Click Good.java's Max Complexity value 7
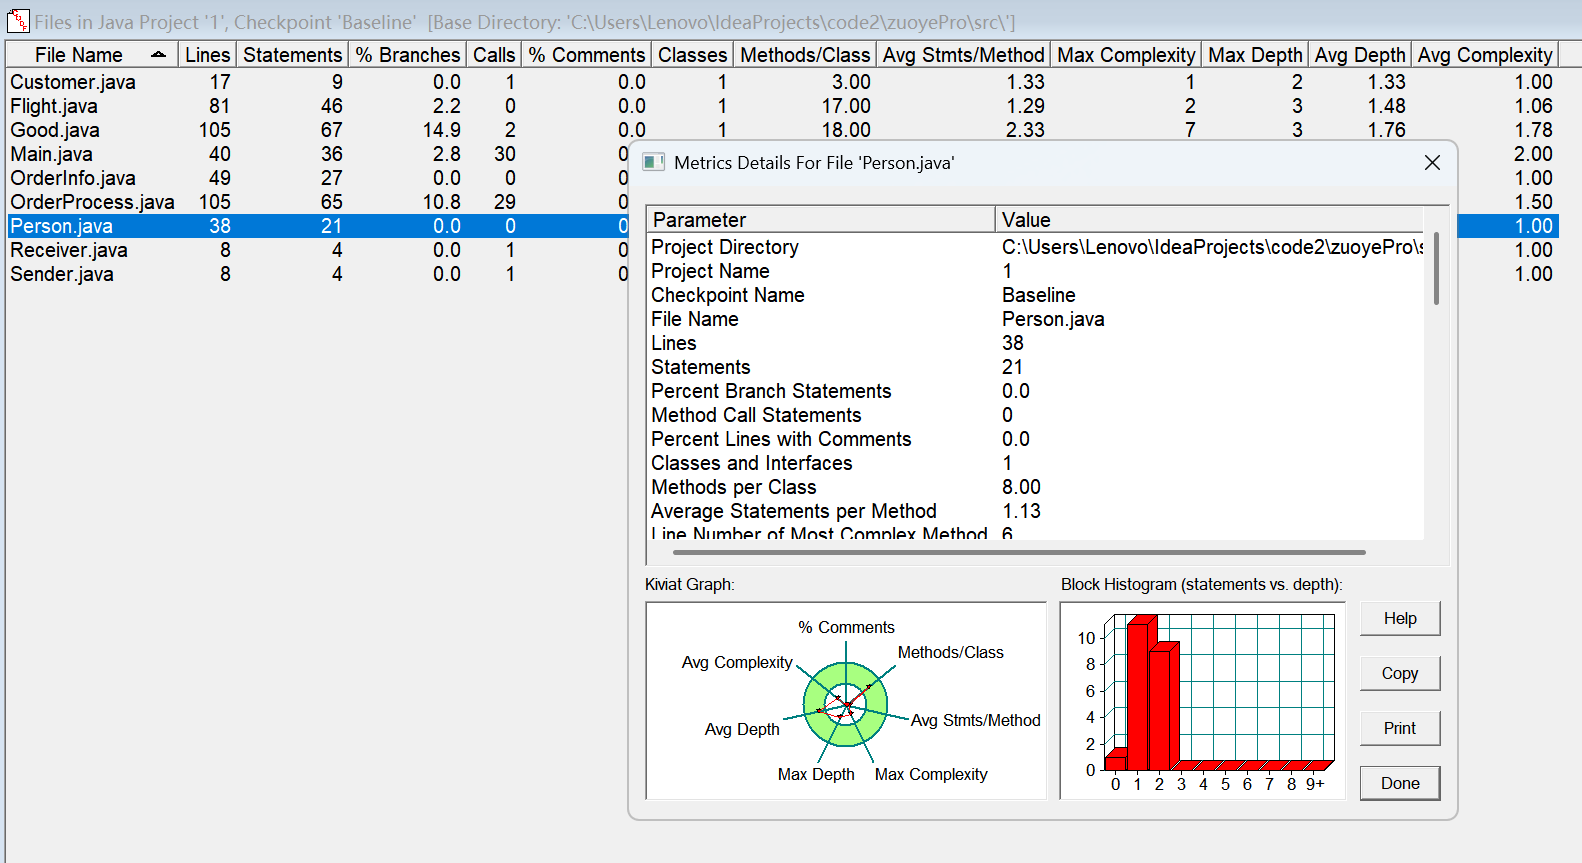The height and width of the screenshot is (863, 1582). (1190, 130)
